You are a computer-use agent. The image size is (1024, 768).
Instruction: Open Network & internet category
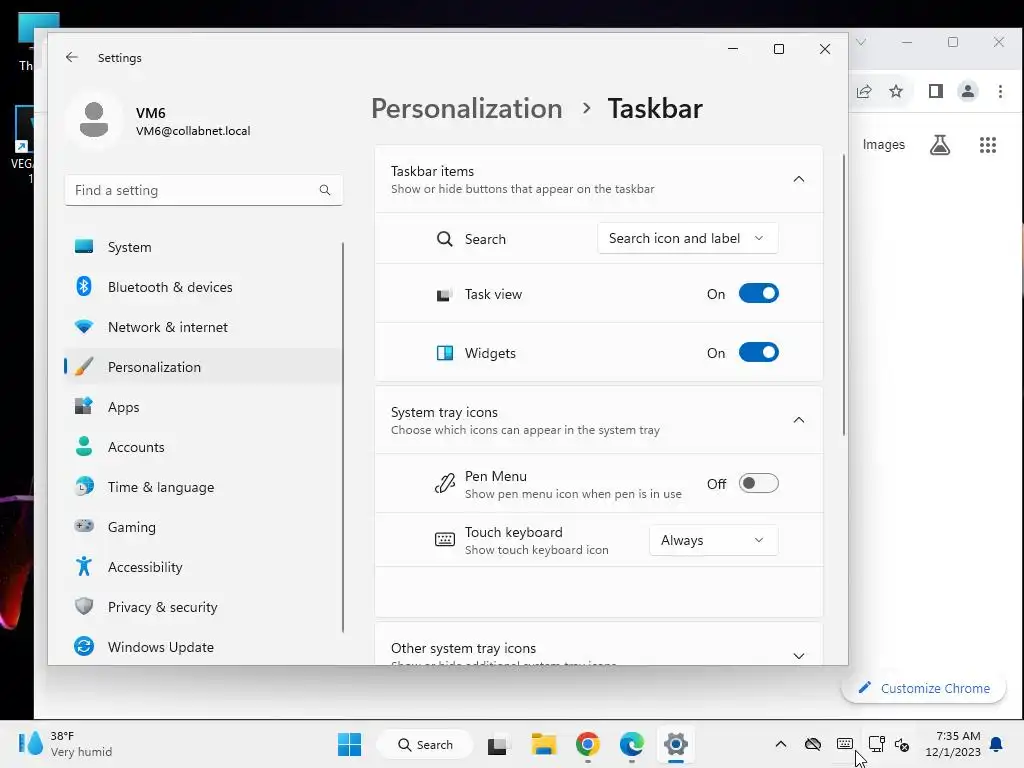pos(203,327)
